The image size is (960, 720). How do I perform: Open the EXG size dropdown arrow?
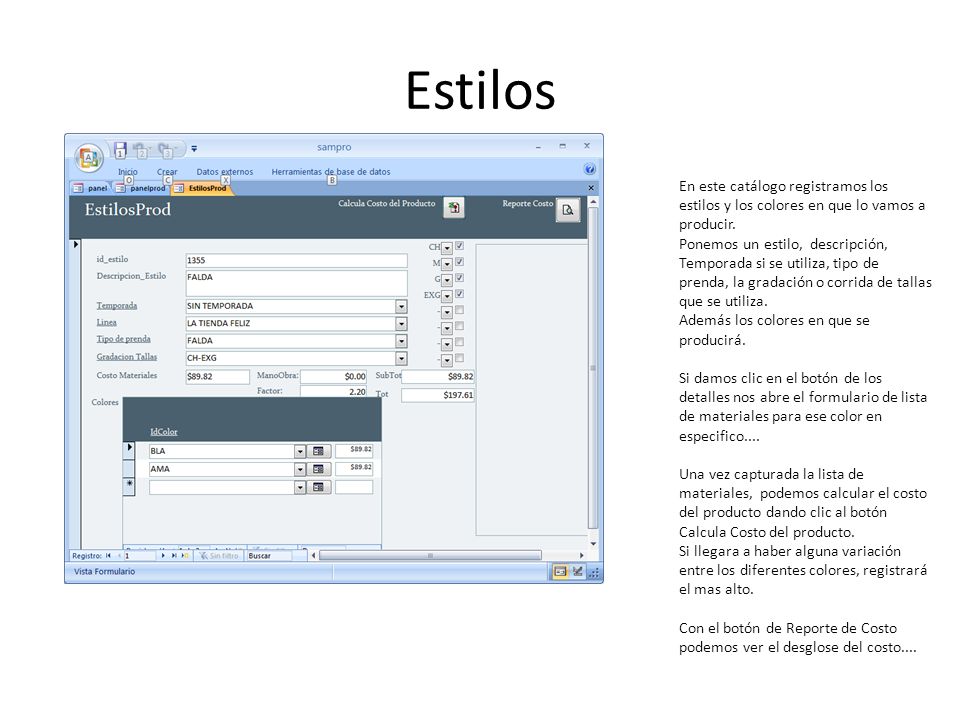[x=447, y=296]
